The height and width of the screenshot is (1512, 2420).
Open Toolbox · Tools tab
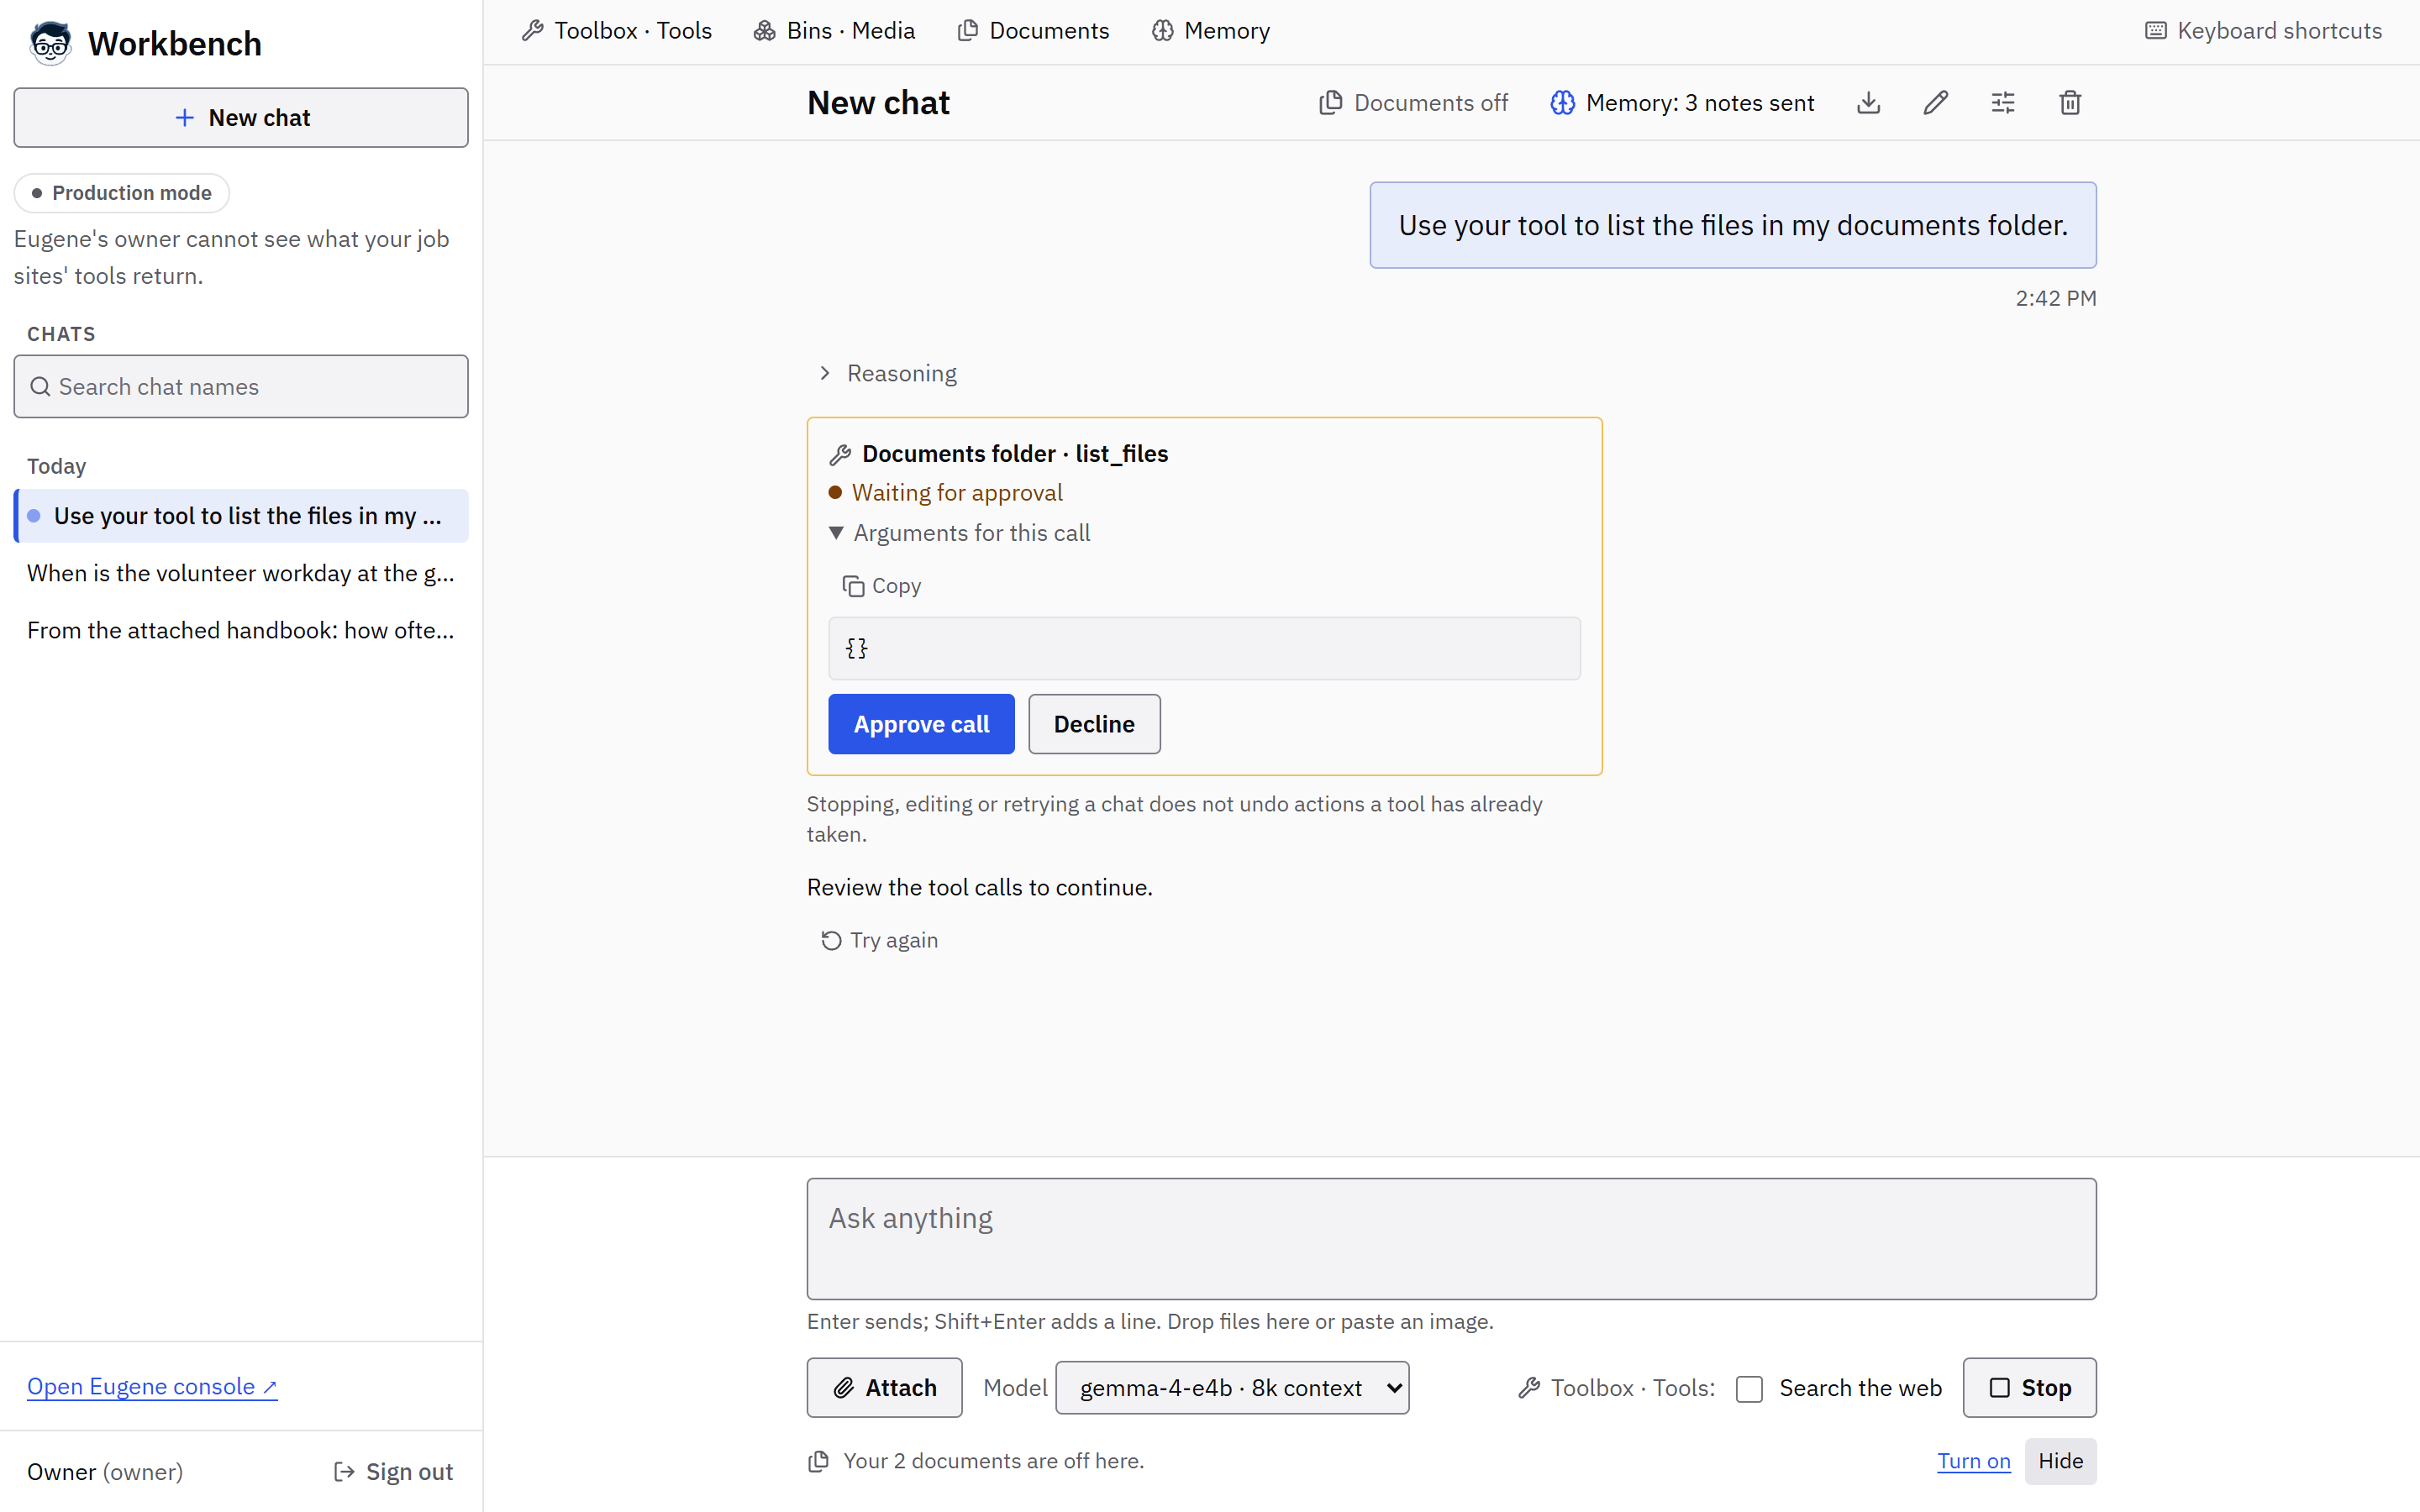pos(617,31)
